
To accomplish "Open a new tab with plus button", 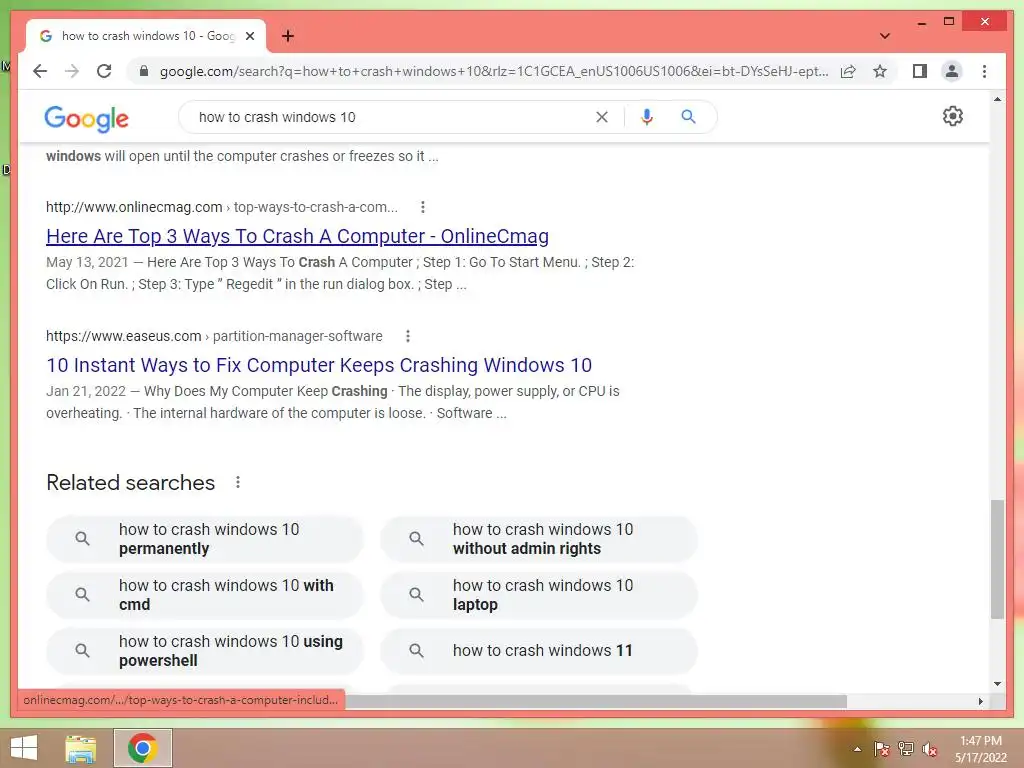I will [288, 36].
